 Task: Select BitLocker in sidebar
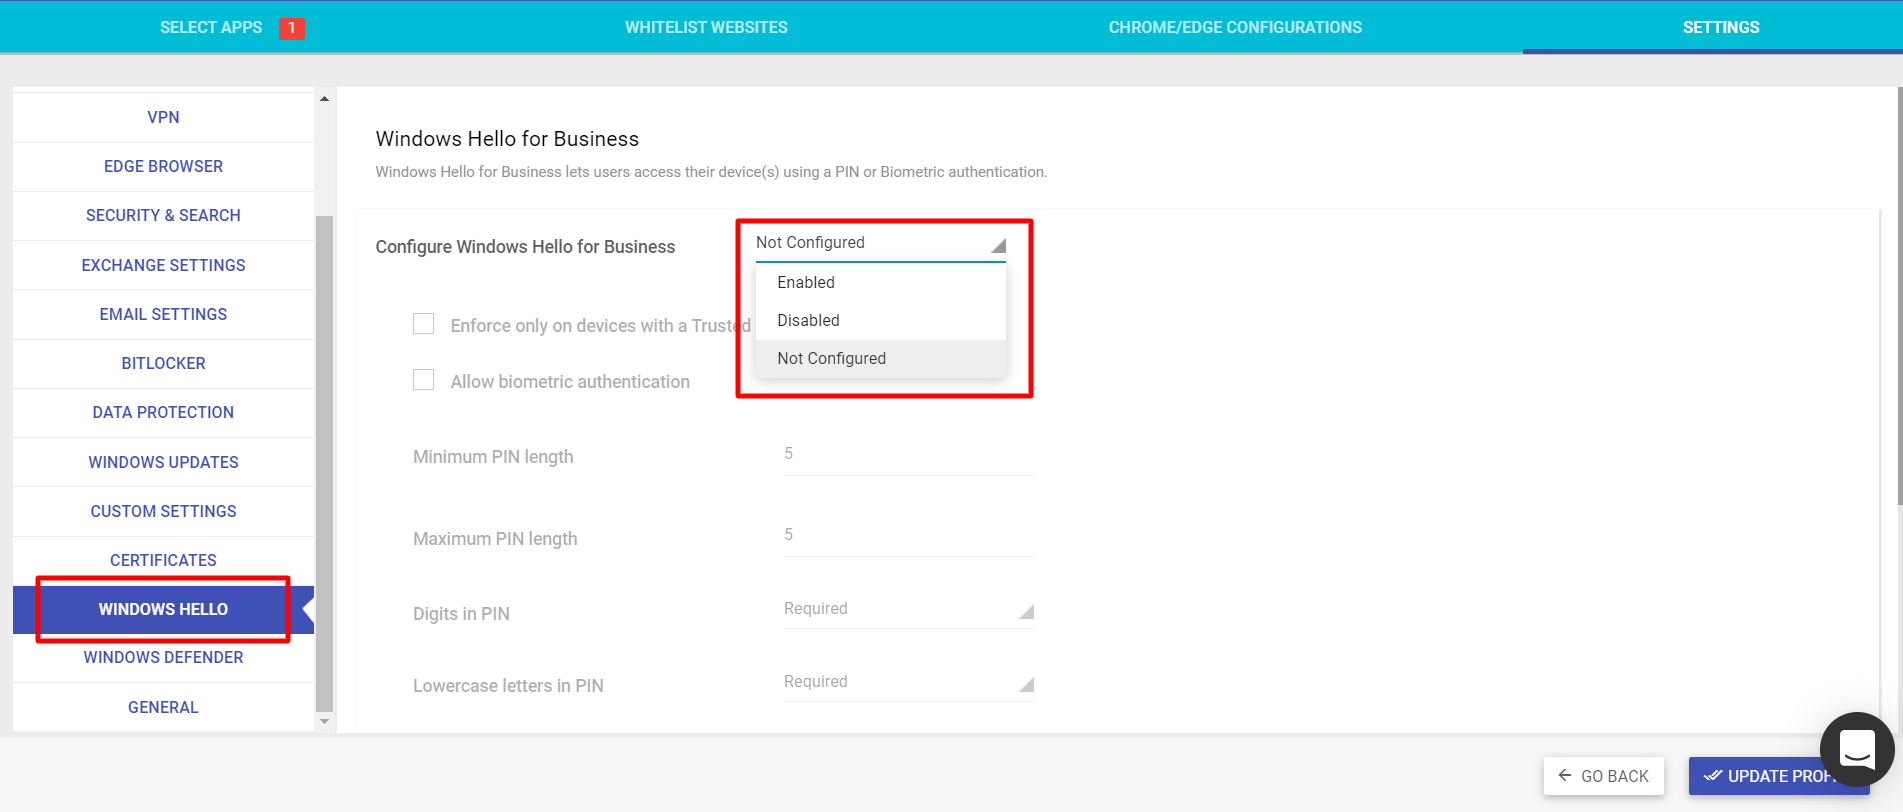[x=163, y=363]
